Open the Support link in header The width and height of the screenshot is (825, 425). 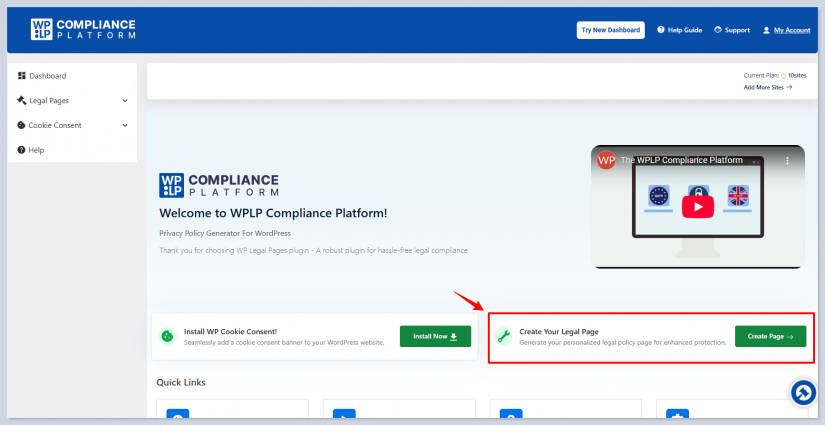click(732, 30)
